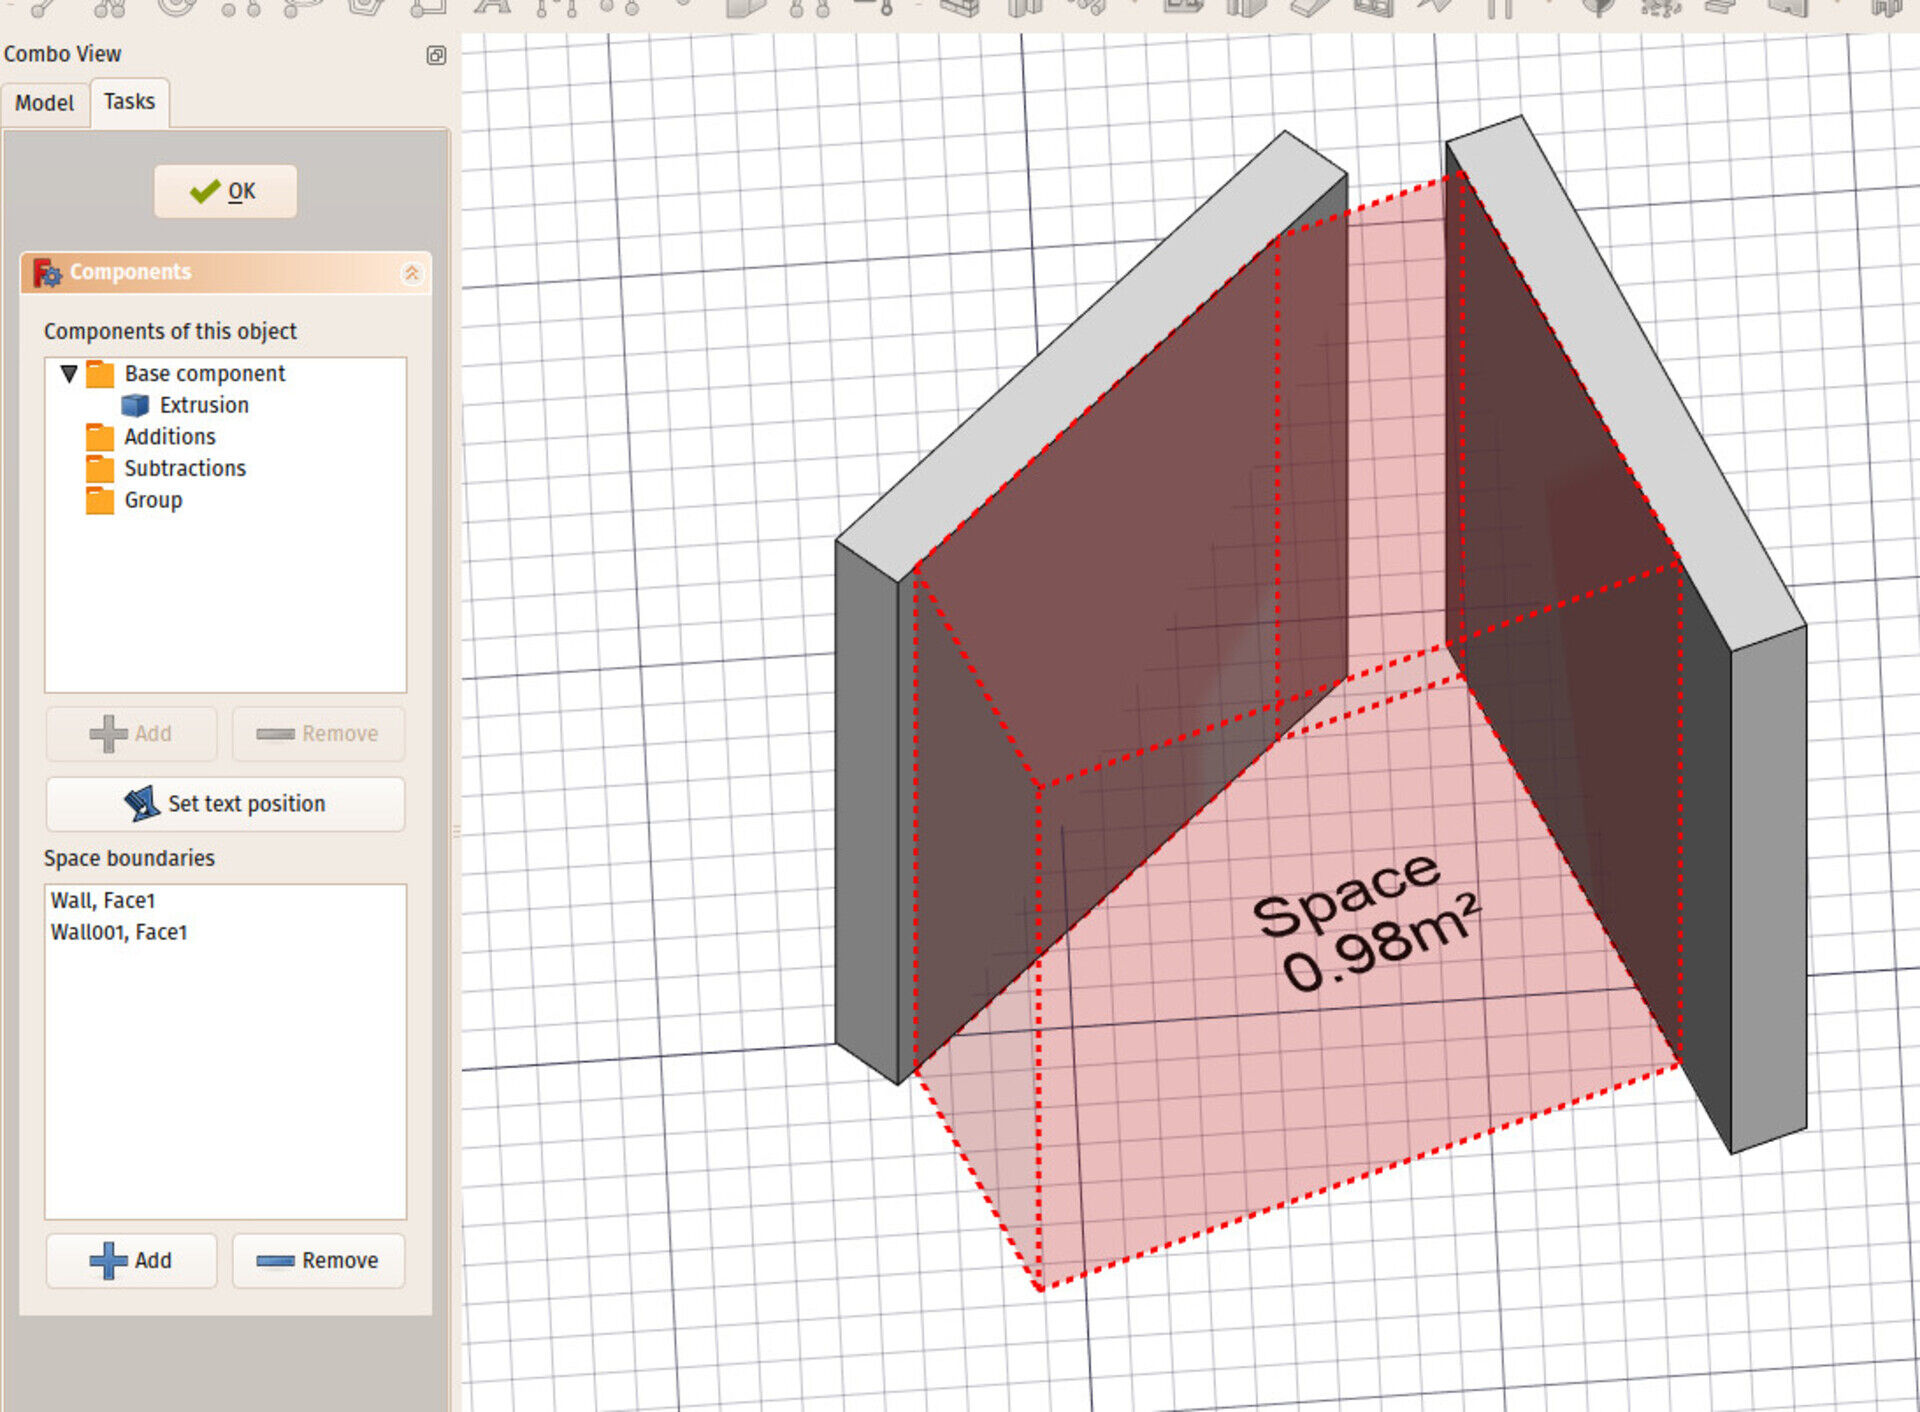
Task: Select the Draft Text 'A' tool
Action: [491, 8]
